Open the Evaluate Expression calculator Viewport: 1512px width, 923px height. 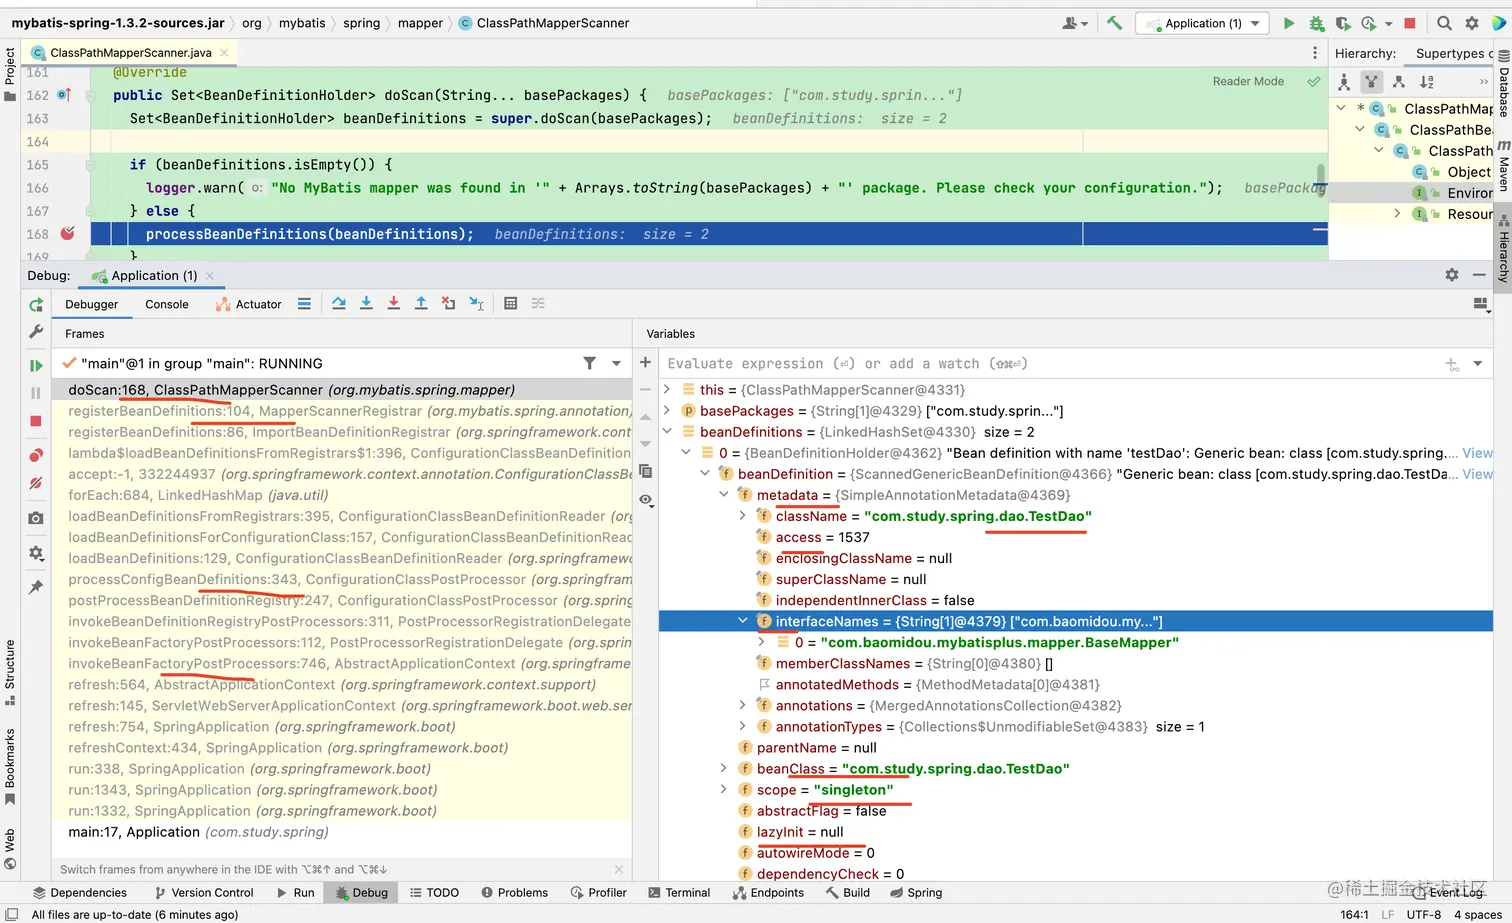510,304
